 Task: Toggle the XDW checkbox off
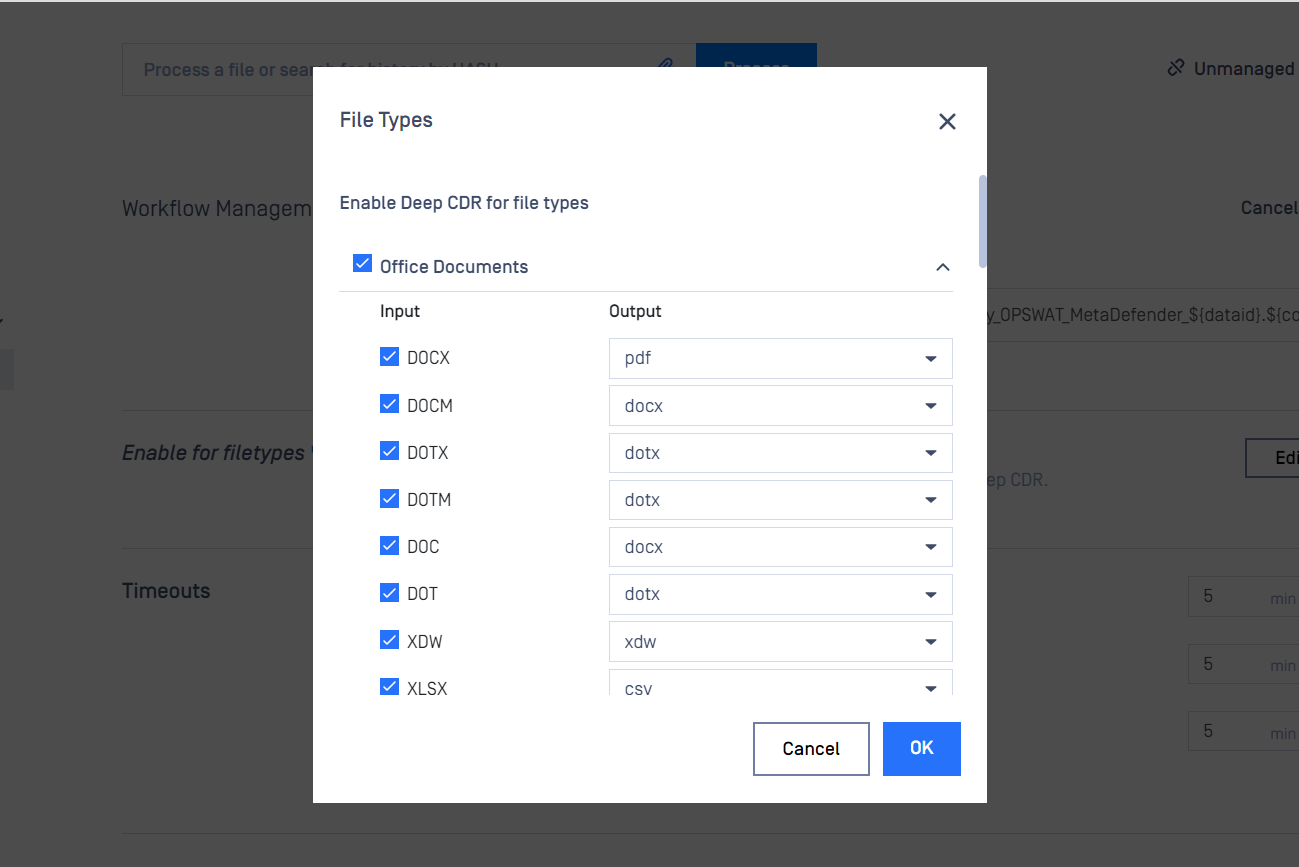click(x=389, y=638)
